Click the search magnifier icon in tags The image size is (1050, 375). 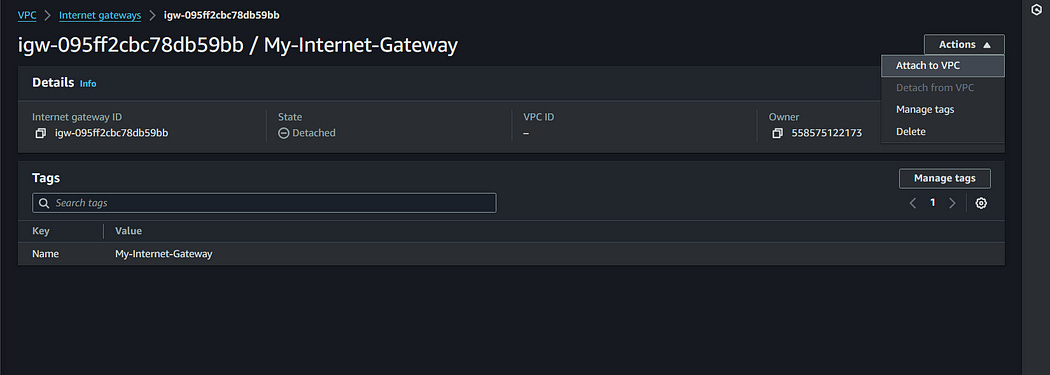coord(44,203)
